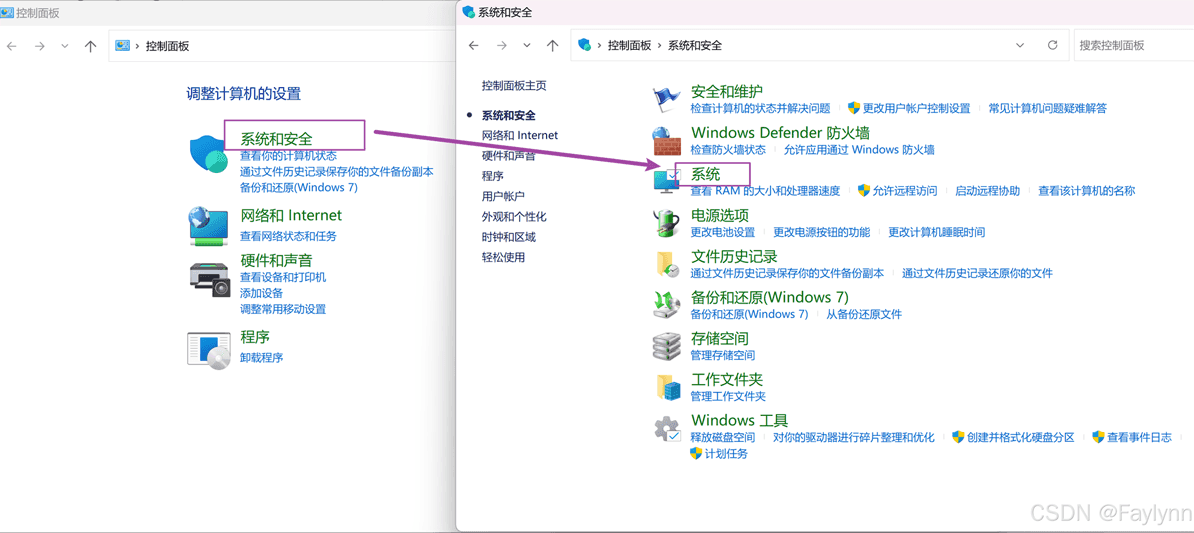
Task: Click the Security and Maintenance flag icon
Action: [666, 99]
